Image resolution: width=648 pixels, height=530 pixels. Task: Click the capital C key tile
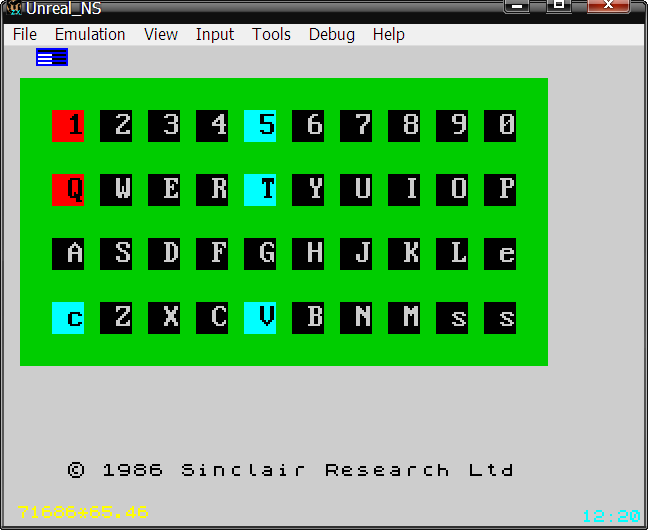(x=212, y=318)
